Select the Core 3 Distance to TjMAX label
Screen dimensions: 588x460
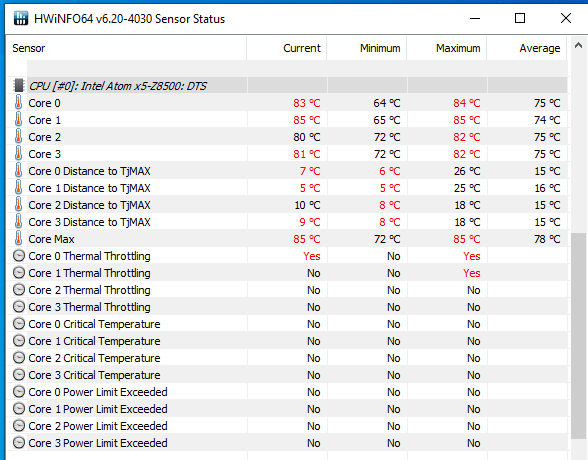point(89,222)
